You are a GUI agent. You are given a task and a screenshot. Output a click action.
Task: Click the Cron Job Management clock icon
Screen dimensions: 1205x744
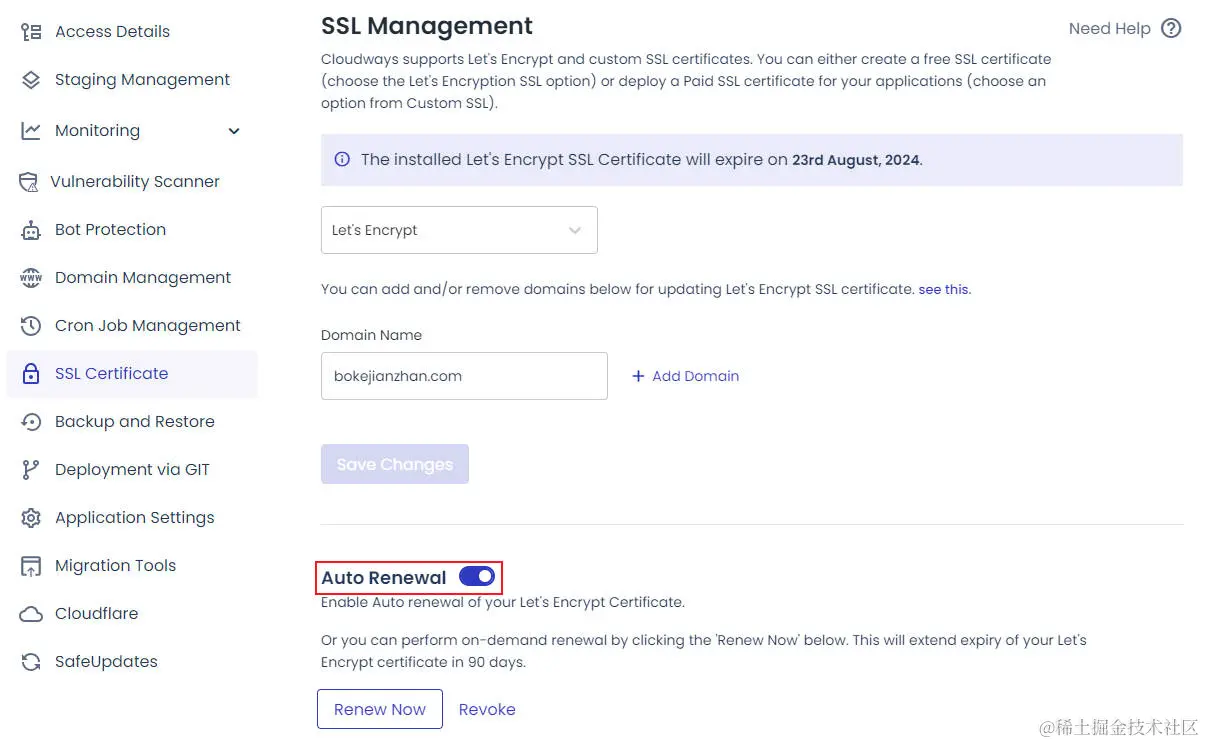click(x=31, y=326)
